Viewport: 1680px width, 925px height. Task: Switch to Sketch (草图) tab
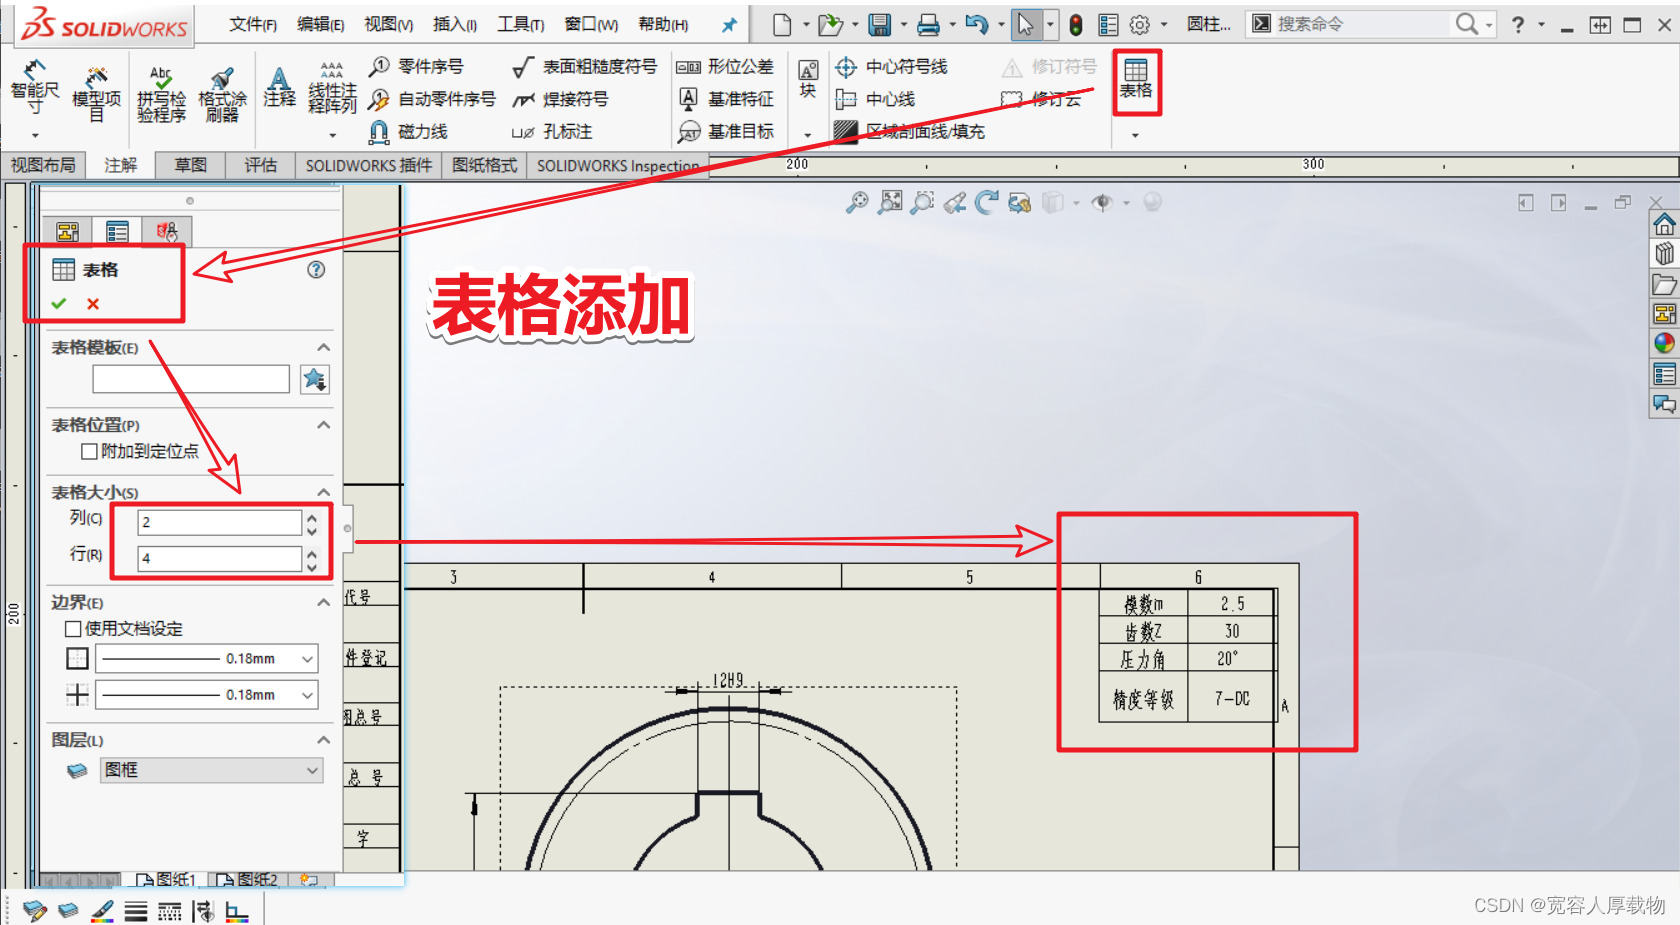(191, 165)
